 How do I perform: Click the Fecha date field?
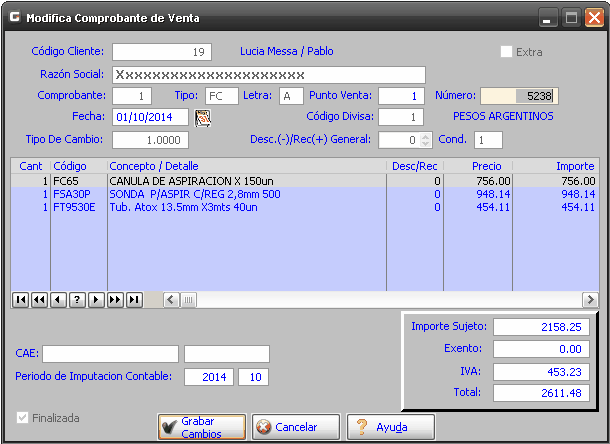[151, 117]
